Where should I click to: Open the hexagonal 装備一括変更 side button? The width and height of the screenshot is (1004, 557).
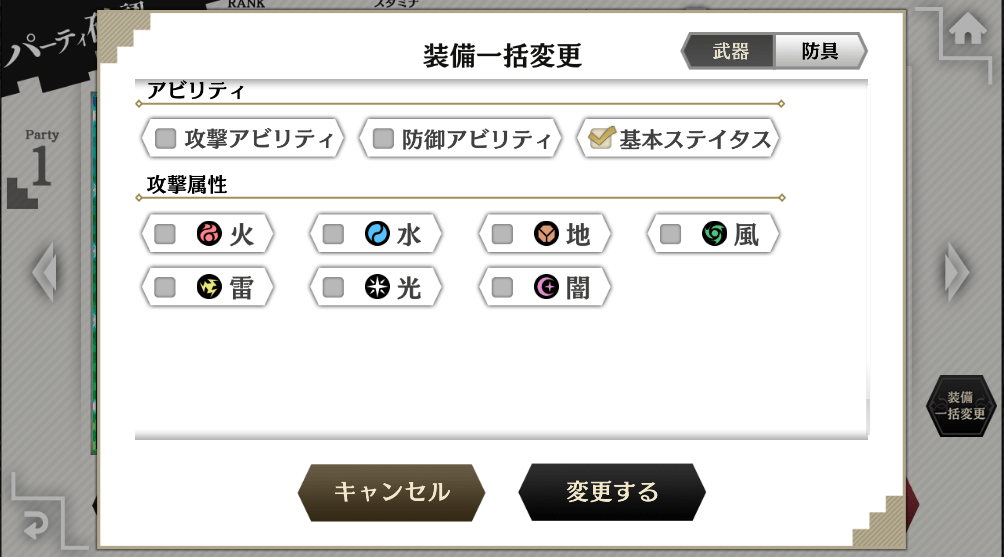[x=960, y=406]
